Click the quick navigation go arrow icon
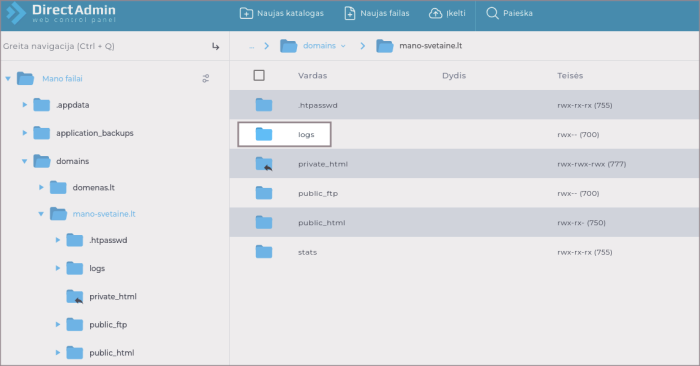700x366 pixels. [216, 46]
